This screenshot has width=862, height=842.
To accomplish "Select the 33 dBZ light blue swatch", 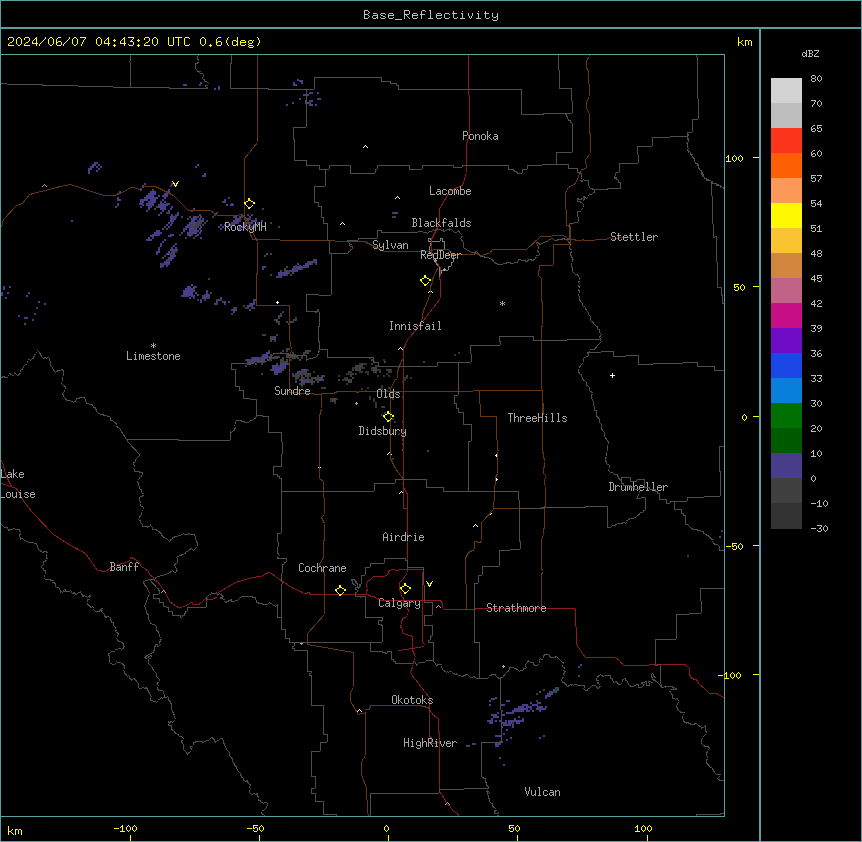I will click(x=786, y=391).
